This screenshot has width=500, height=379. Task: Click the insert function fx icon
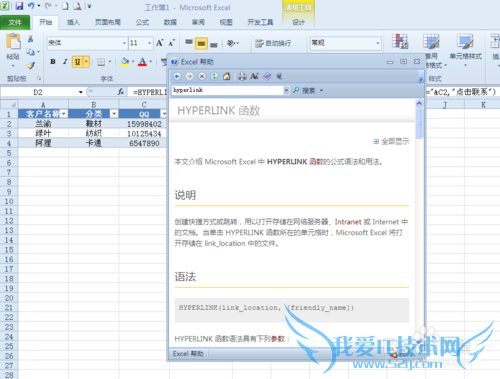pos(121,92)
